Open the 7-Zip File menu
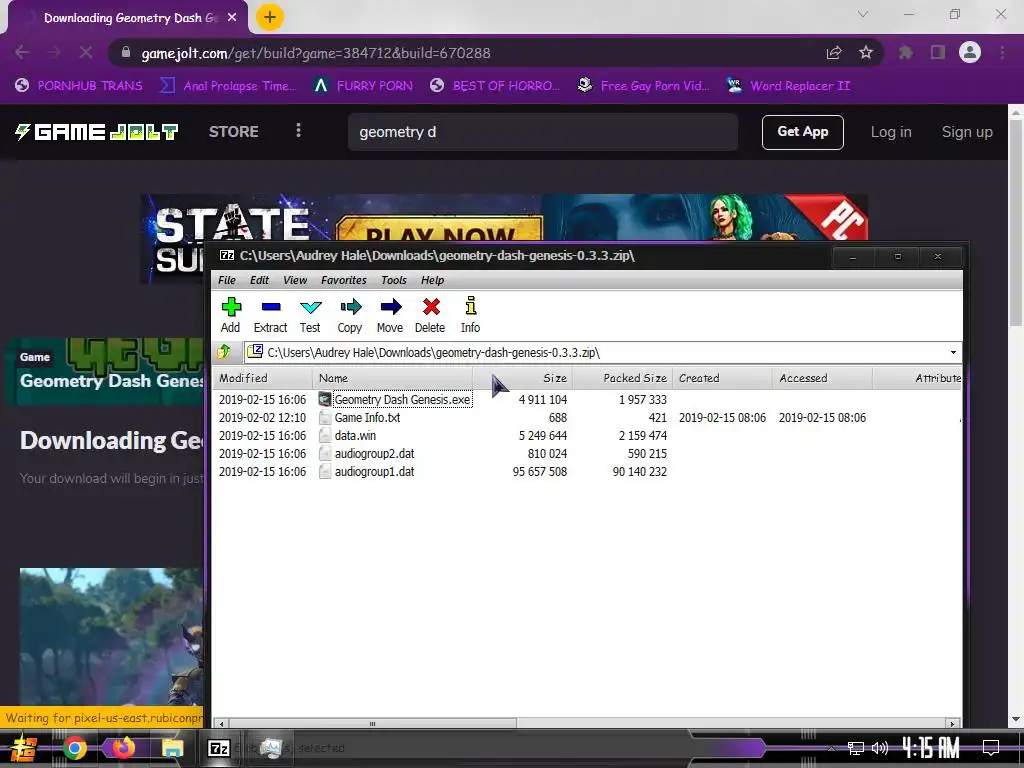The height and width of the screenshot is (768, 1024). click(227, 280)
